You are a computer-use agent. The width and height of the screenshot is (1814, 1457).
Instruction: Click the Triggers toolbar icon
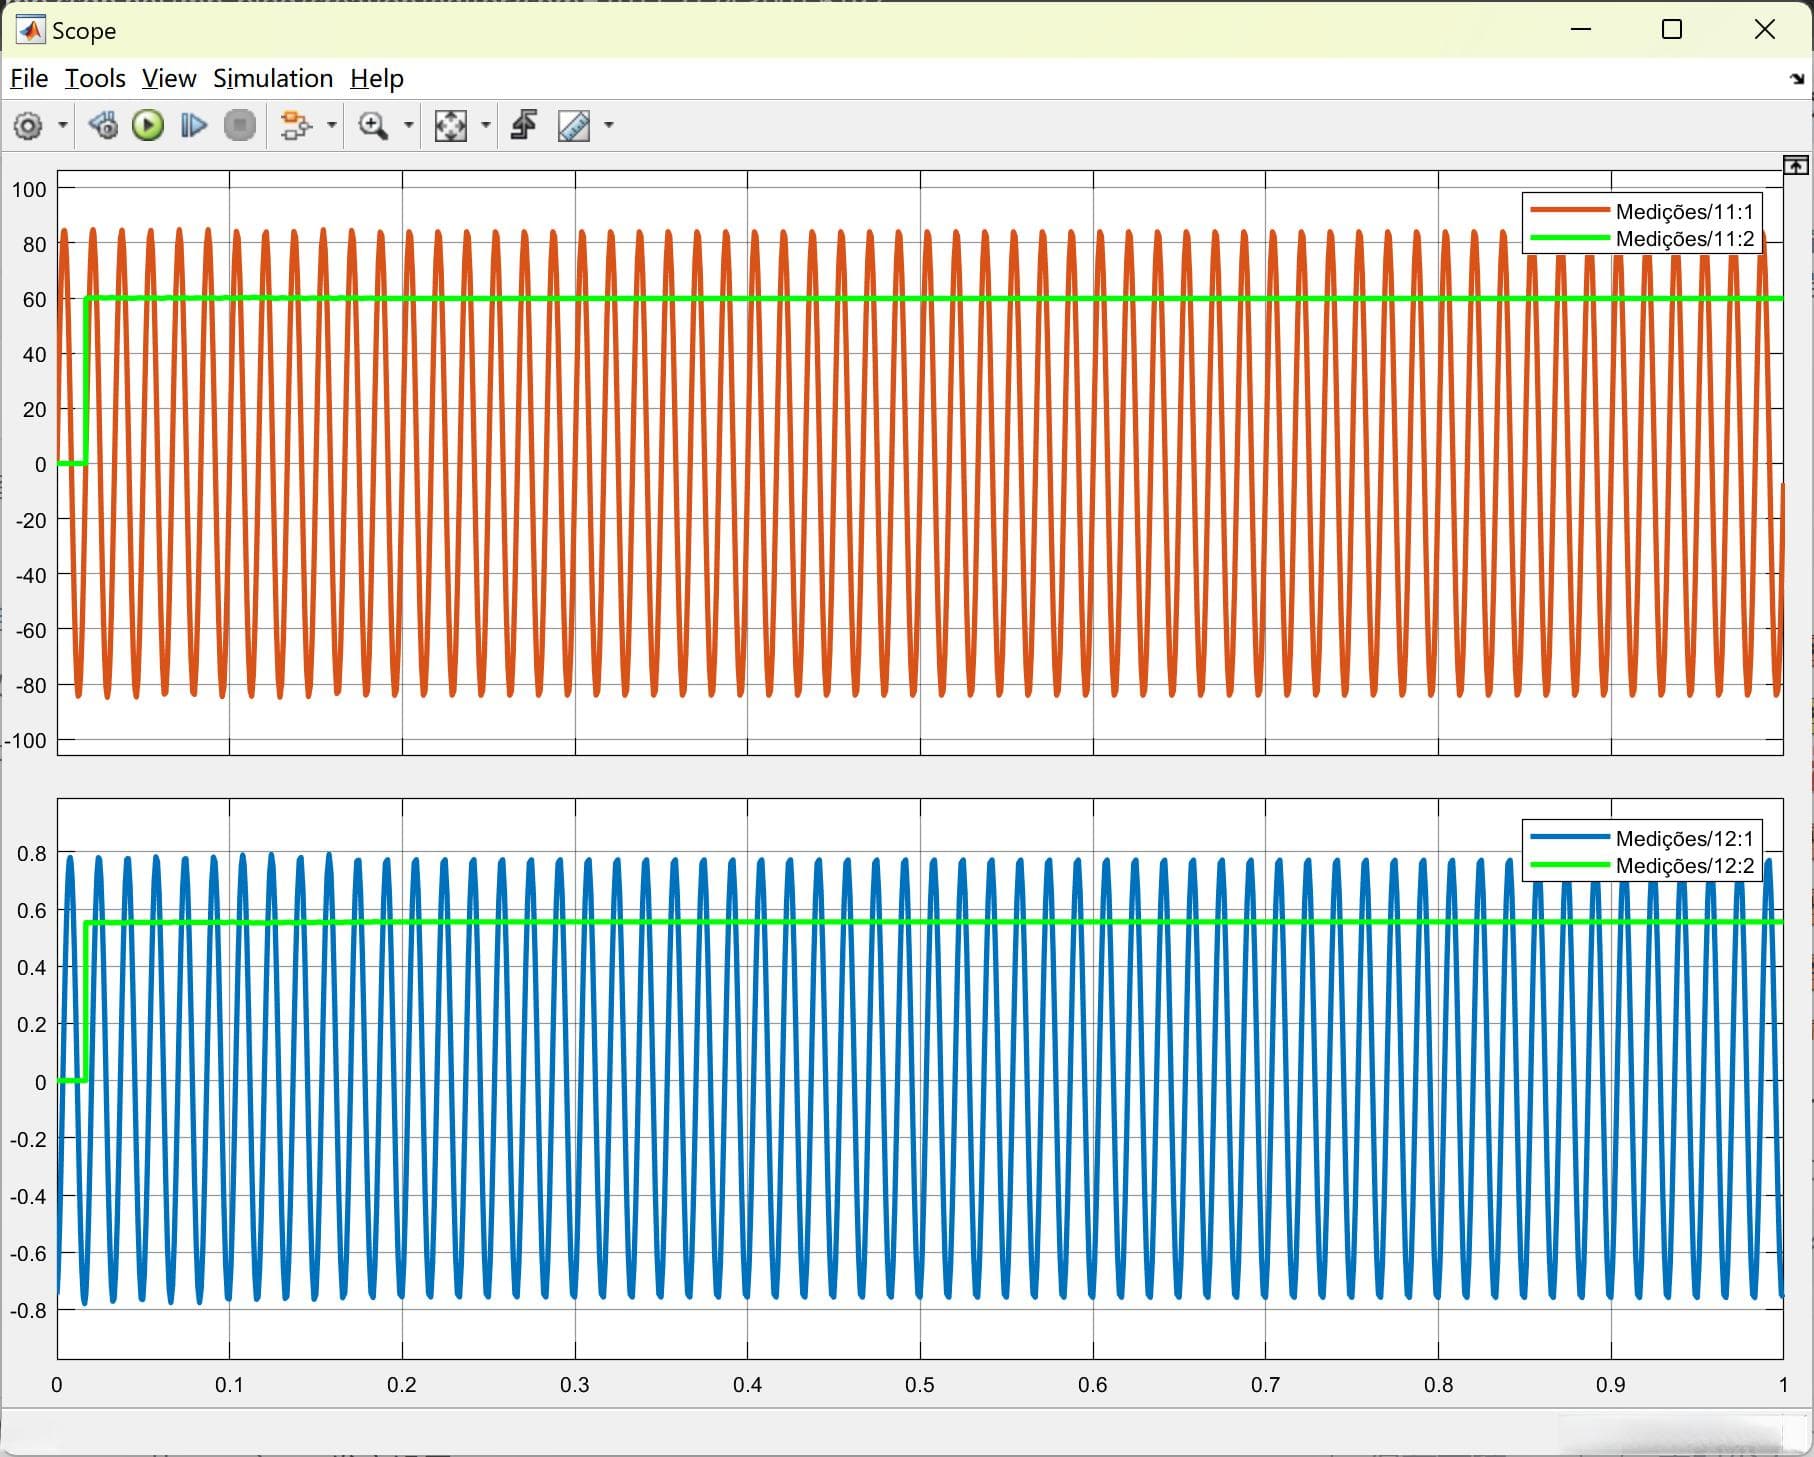pyautogui.click(x=524, y=126)
